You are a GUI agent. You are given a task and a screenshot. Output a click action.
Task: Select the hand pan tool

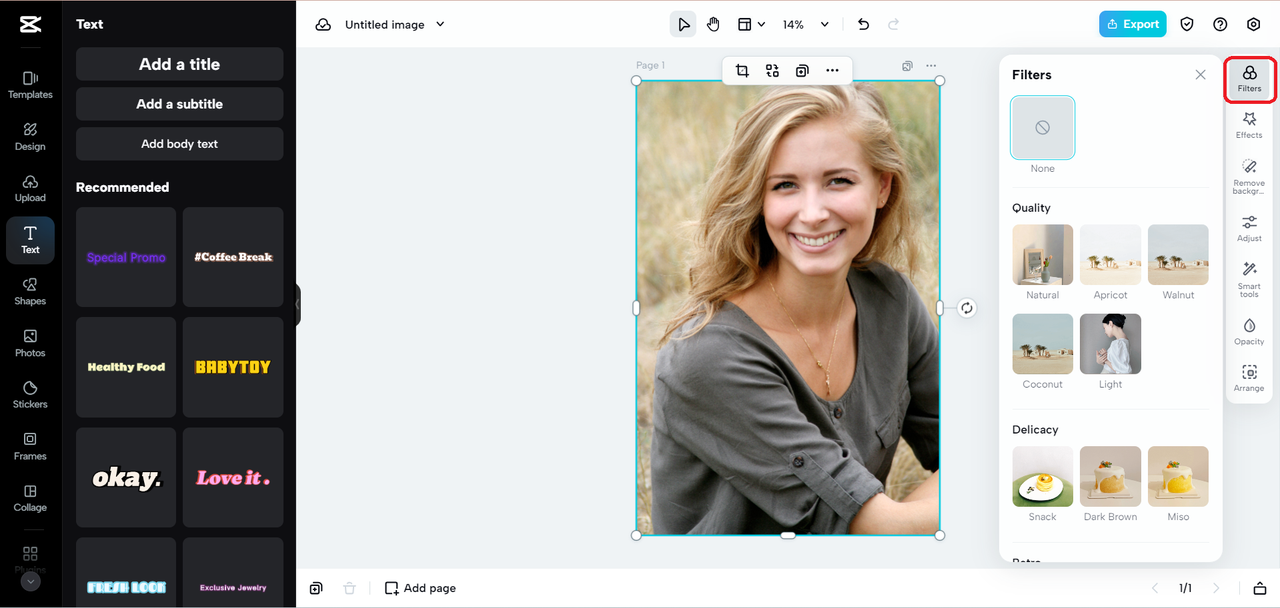[x=713, y=24]
